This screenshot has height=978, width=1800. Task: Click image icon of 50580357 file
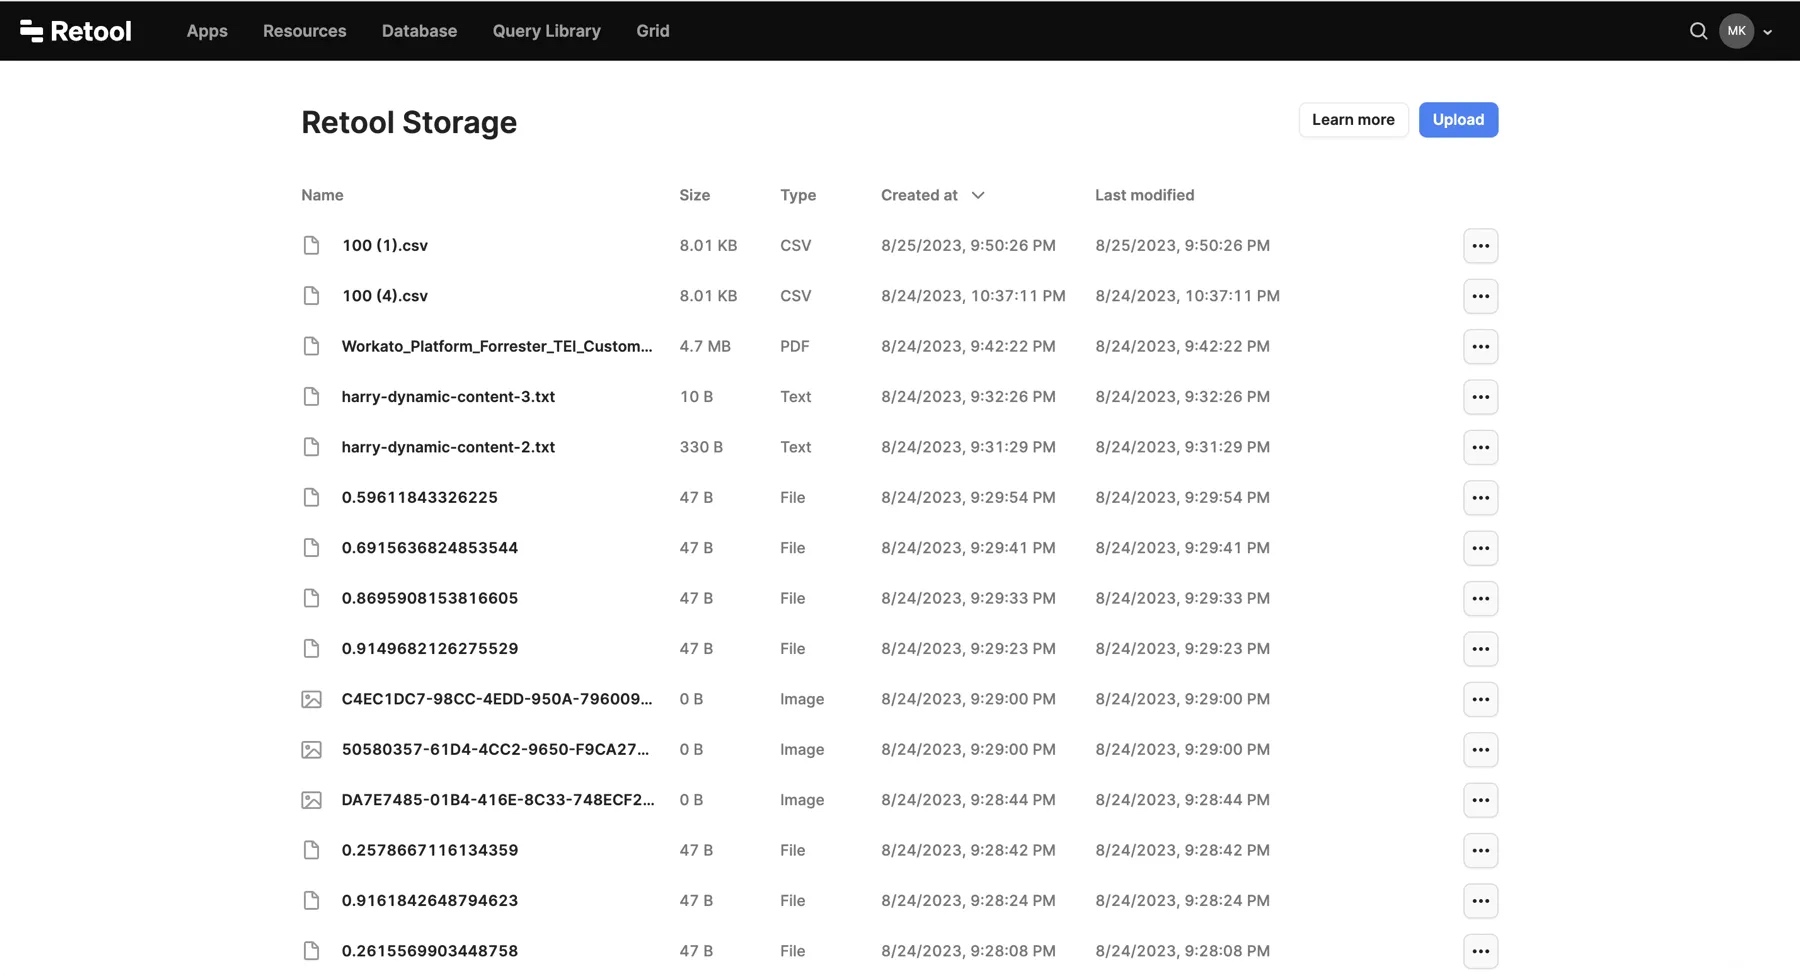tap(311, 750)
